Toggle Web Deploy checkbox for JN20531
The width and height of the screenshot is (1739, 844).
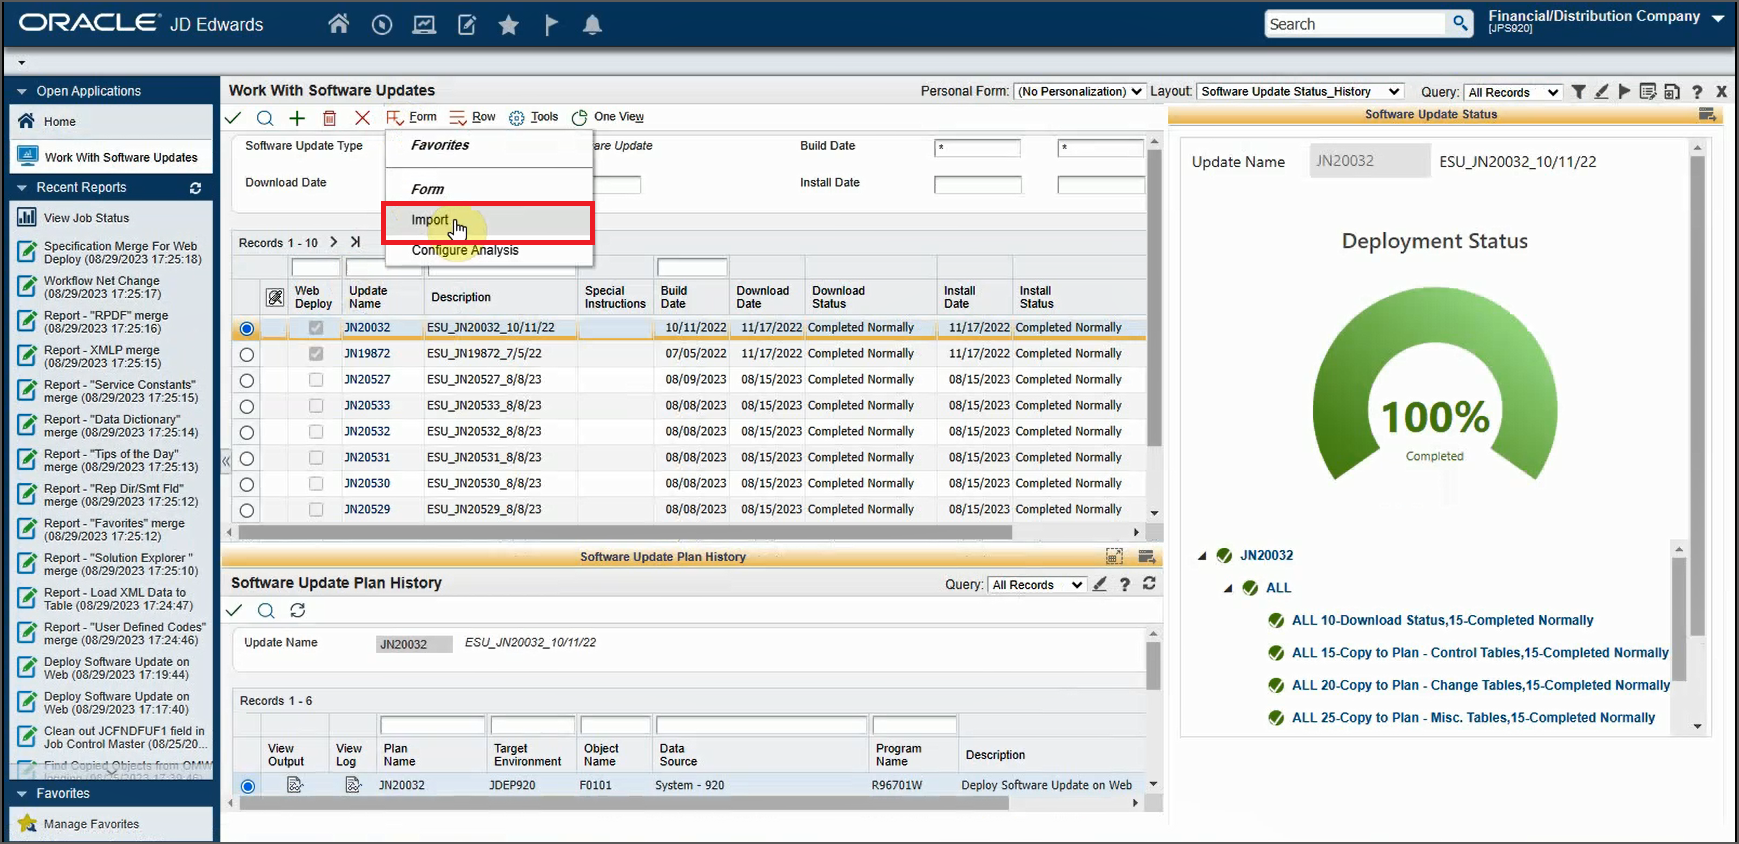pyautogui.click(x=316, y=458)
